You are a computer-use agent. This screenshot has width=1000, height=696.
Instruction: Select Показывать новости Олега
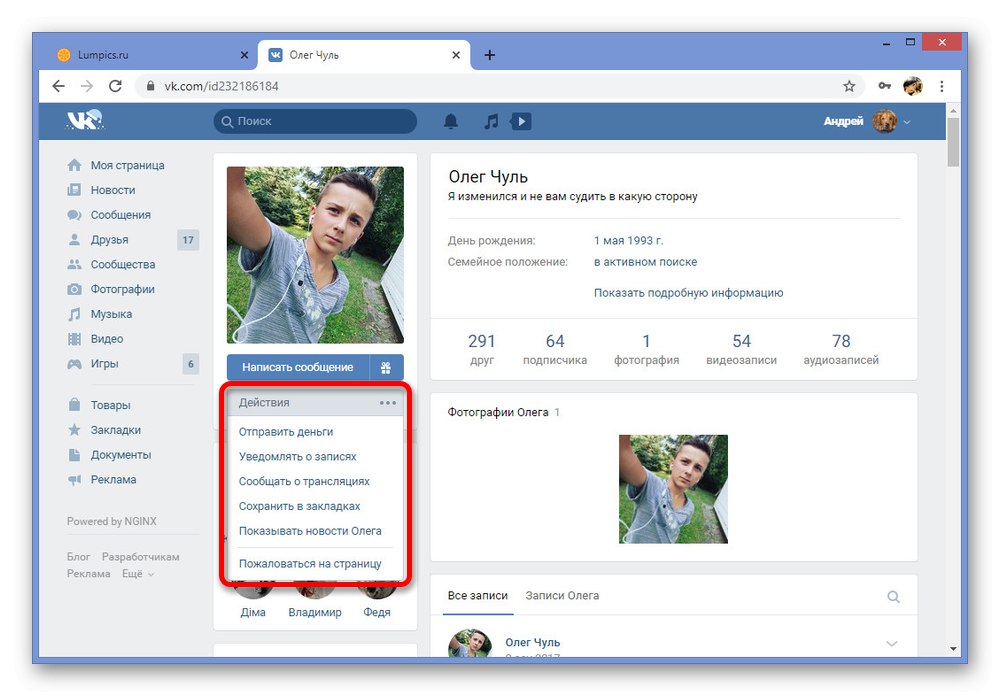(x=316, y=531)
